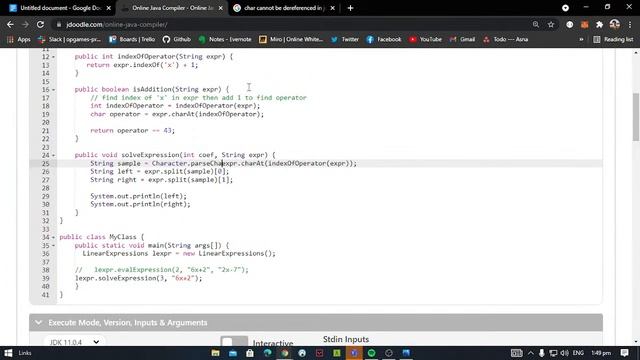This screenshot has width=640, height=360.
Task: Switch to char cannot be dereferenced tab
Action: (284, 8)
